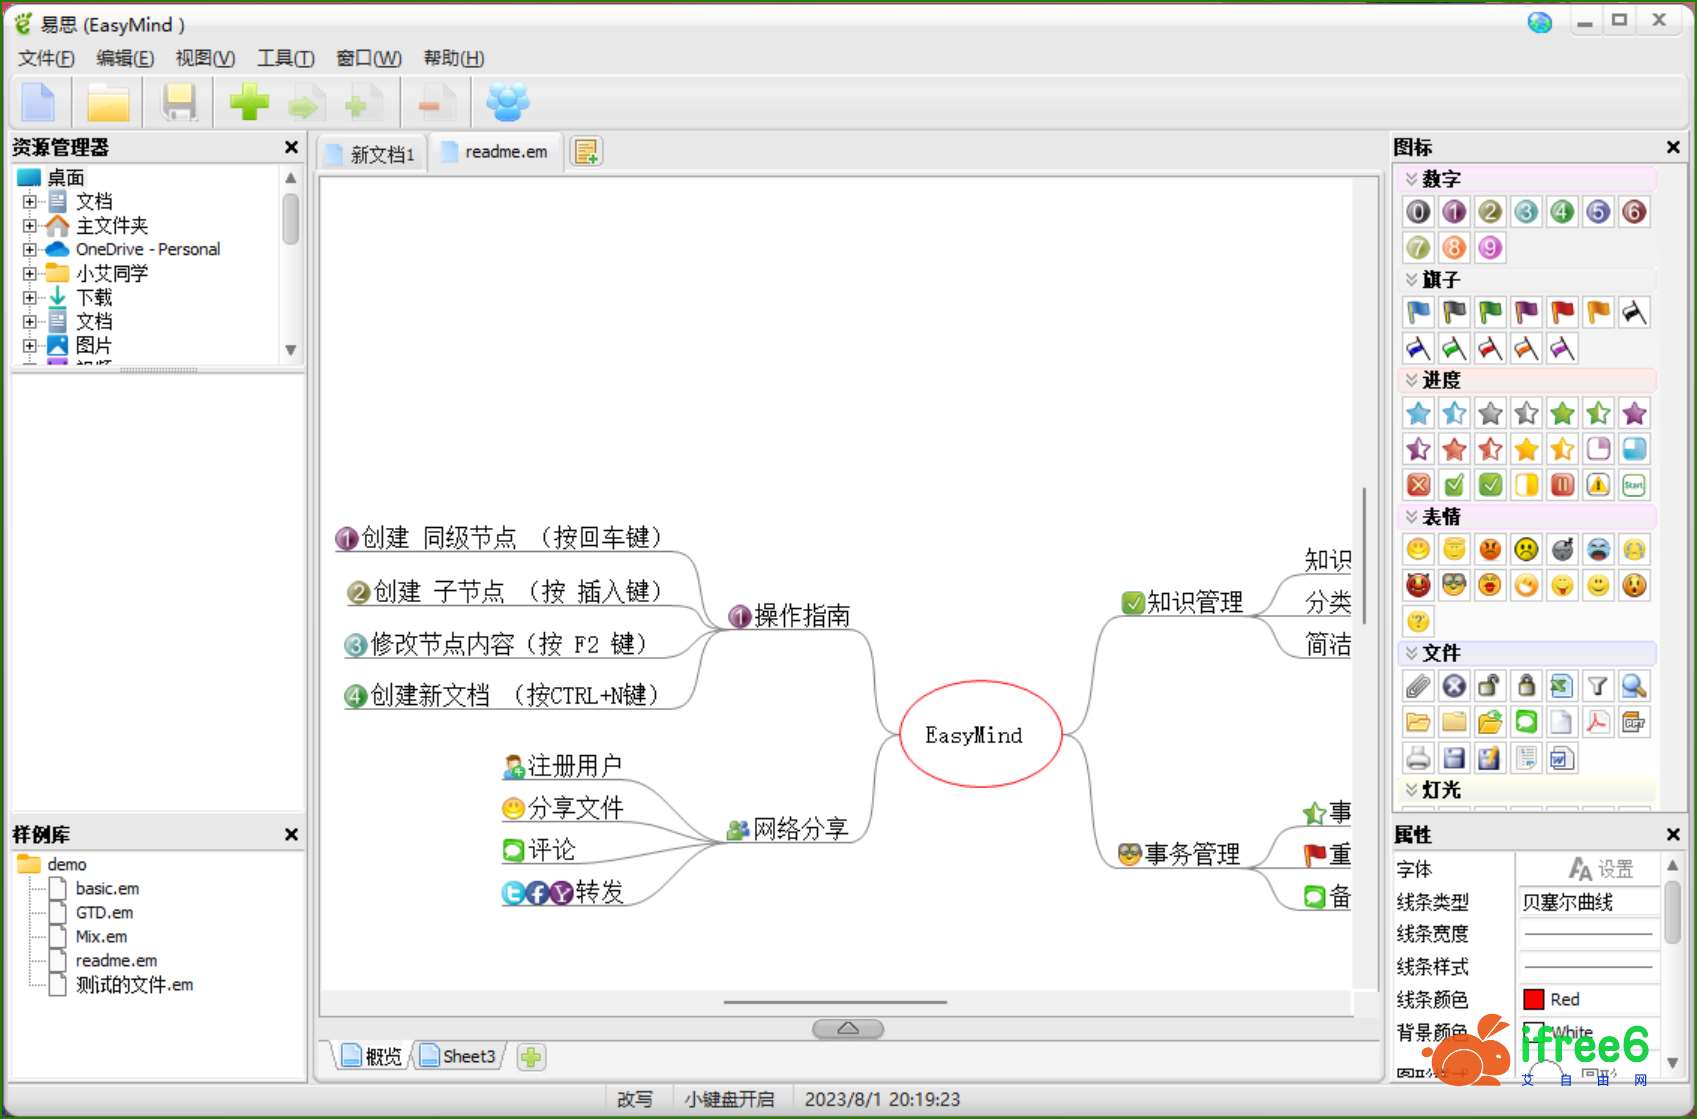Click the Red line color swatch
The image size is (1697, 1119).
(1534, 1000)
